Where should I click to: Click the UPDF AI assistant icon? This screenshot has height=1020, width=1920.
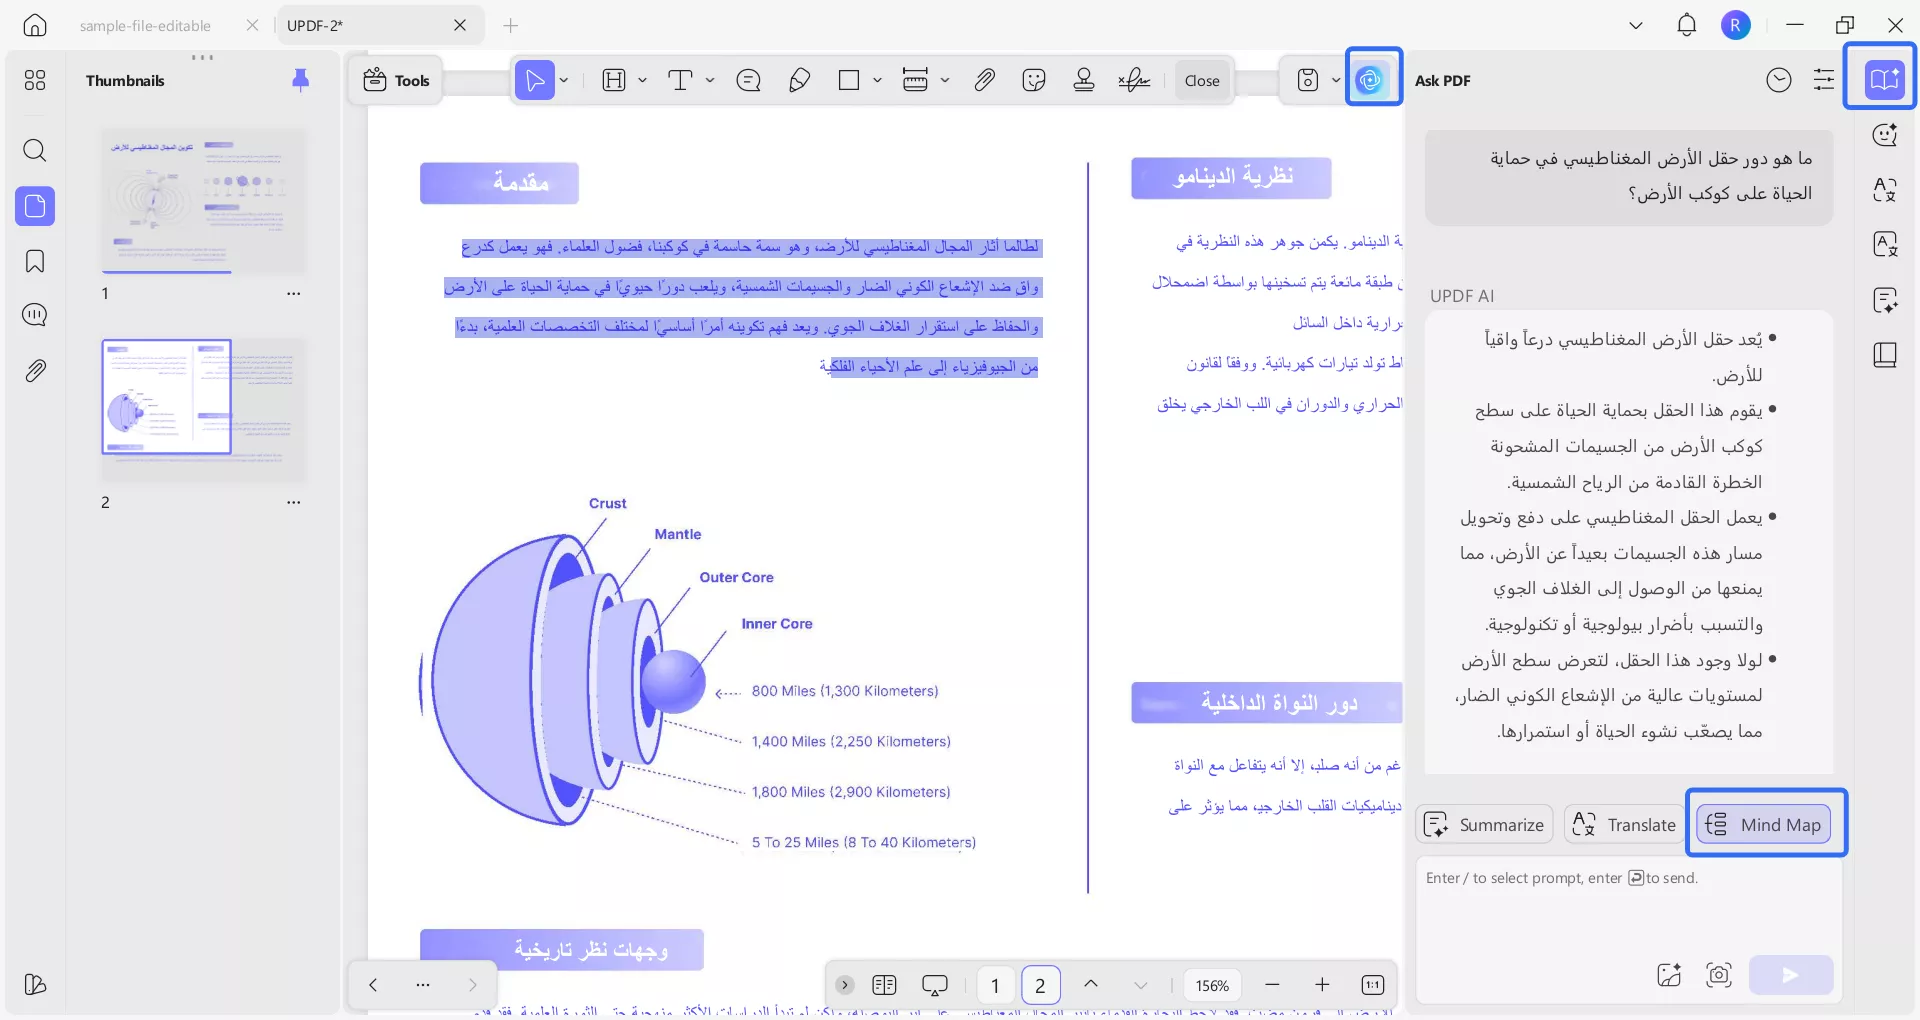coord(1370,79)
